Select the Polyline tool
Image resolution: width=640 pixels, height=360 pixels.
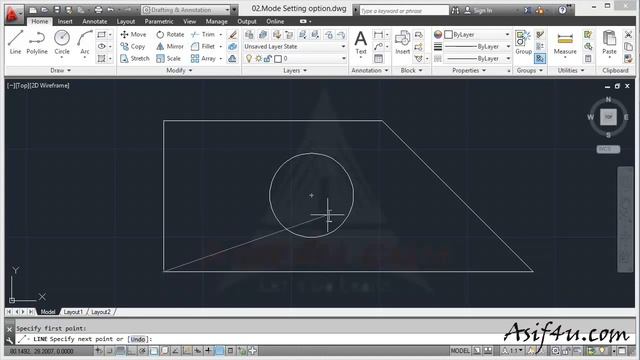(37, 42)
